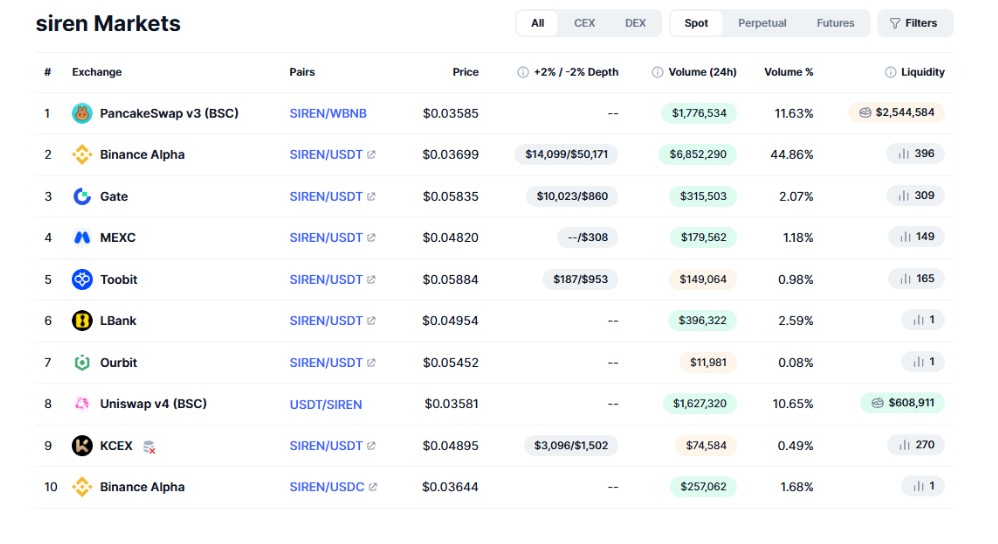Click the --/$308 depth badge

tap(588, 237)
